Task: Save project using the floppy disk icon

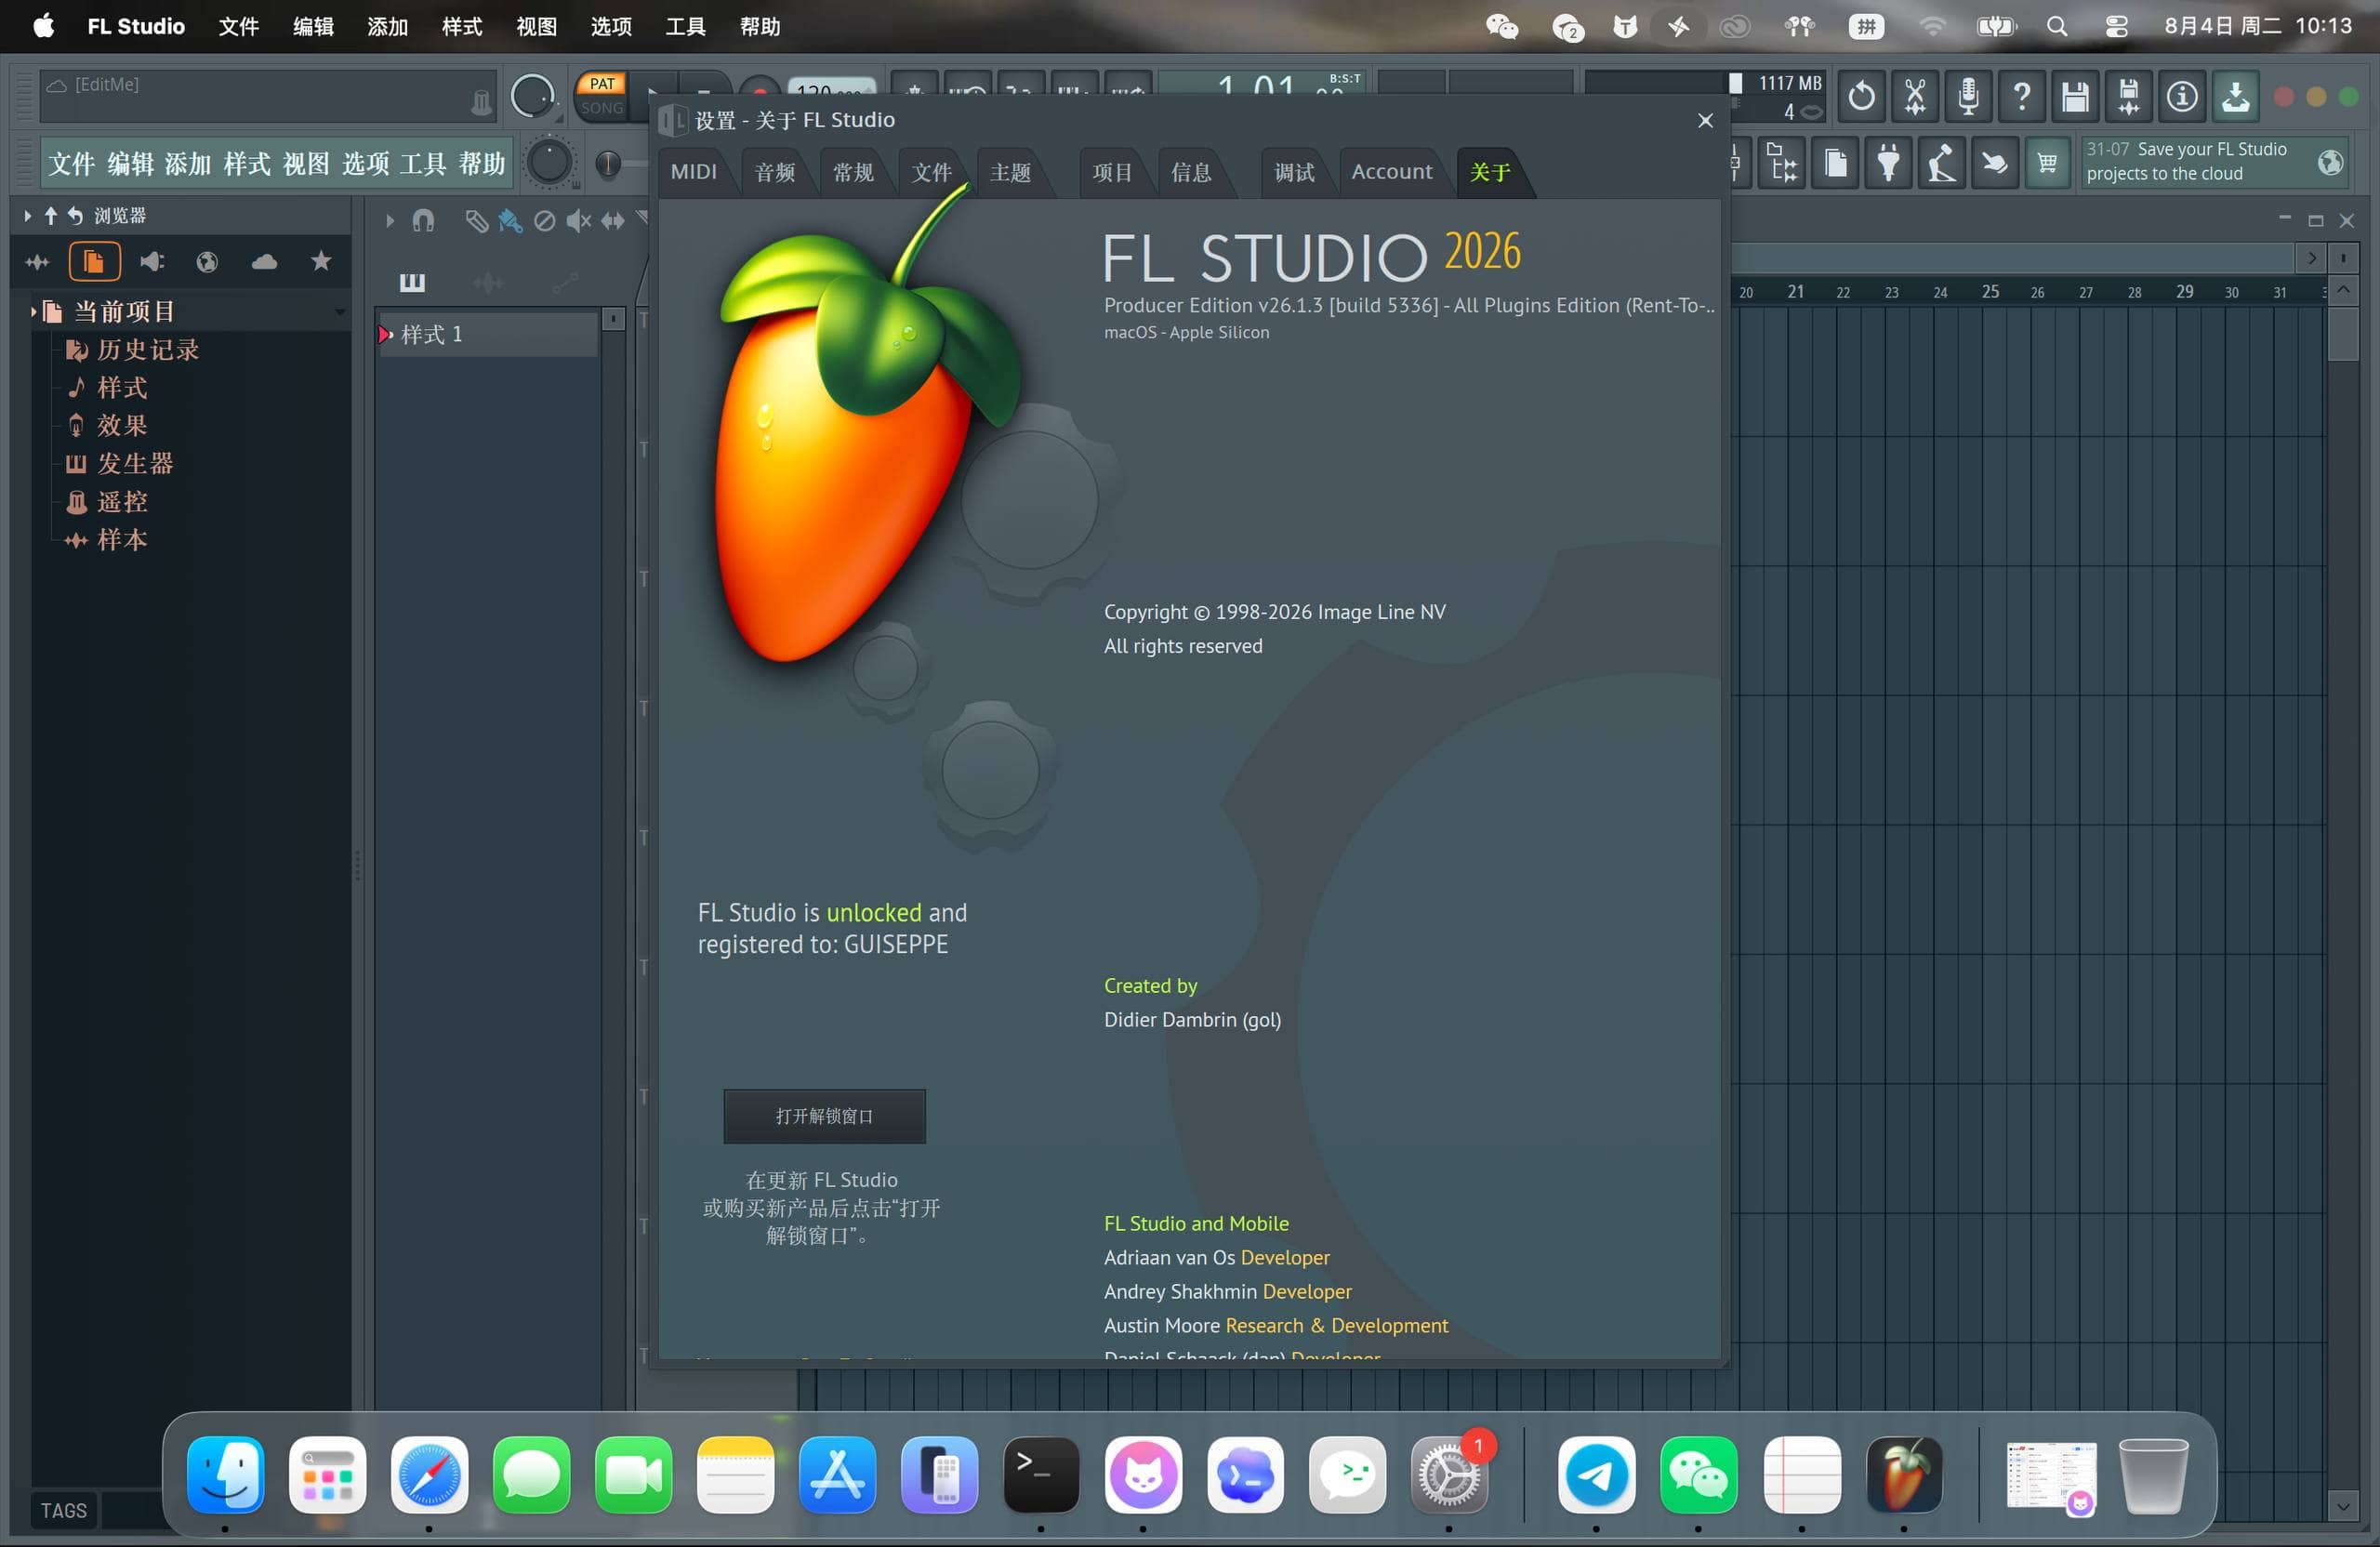Action: [x=2075, y=97]
